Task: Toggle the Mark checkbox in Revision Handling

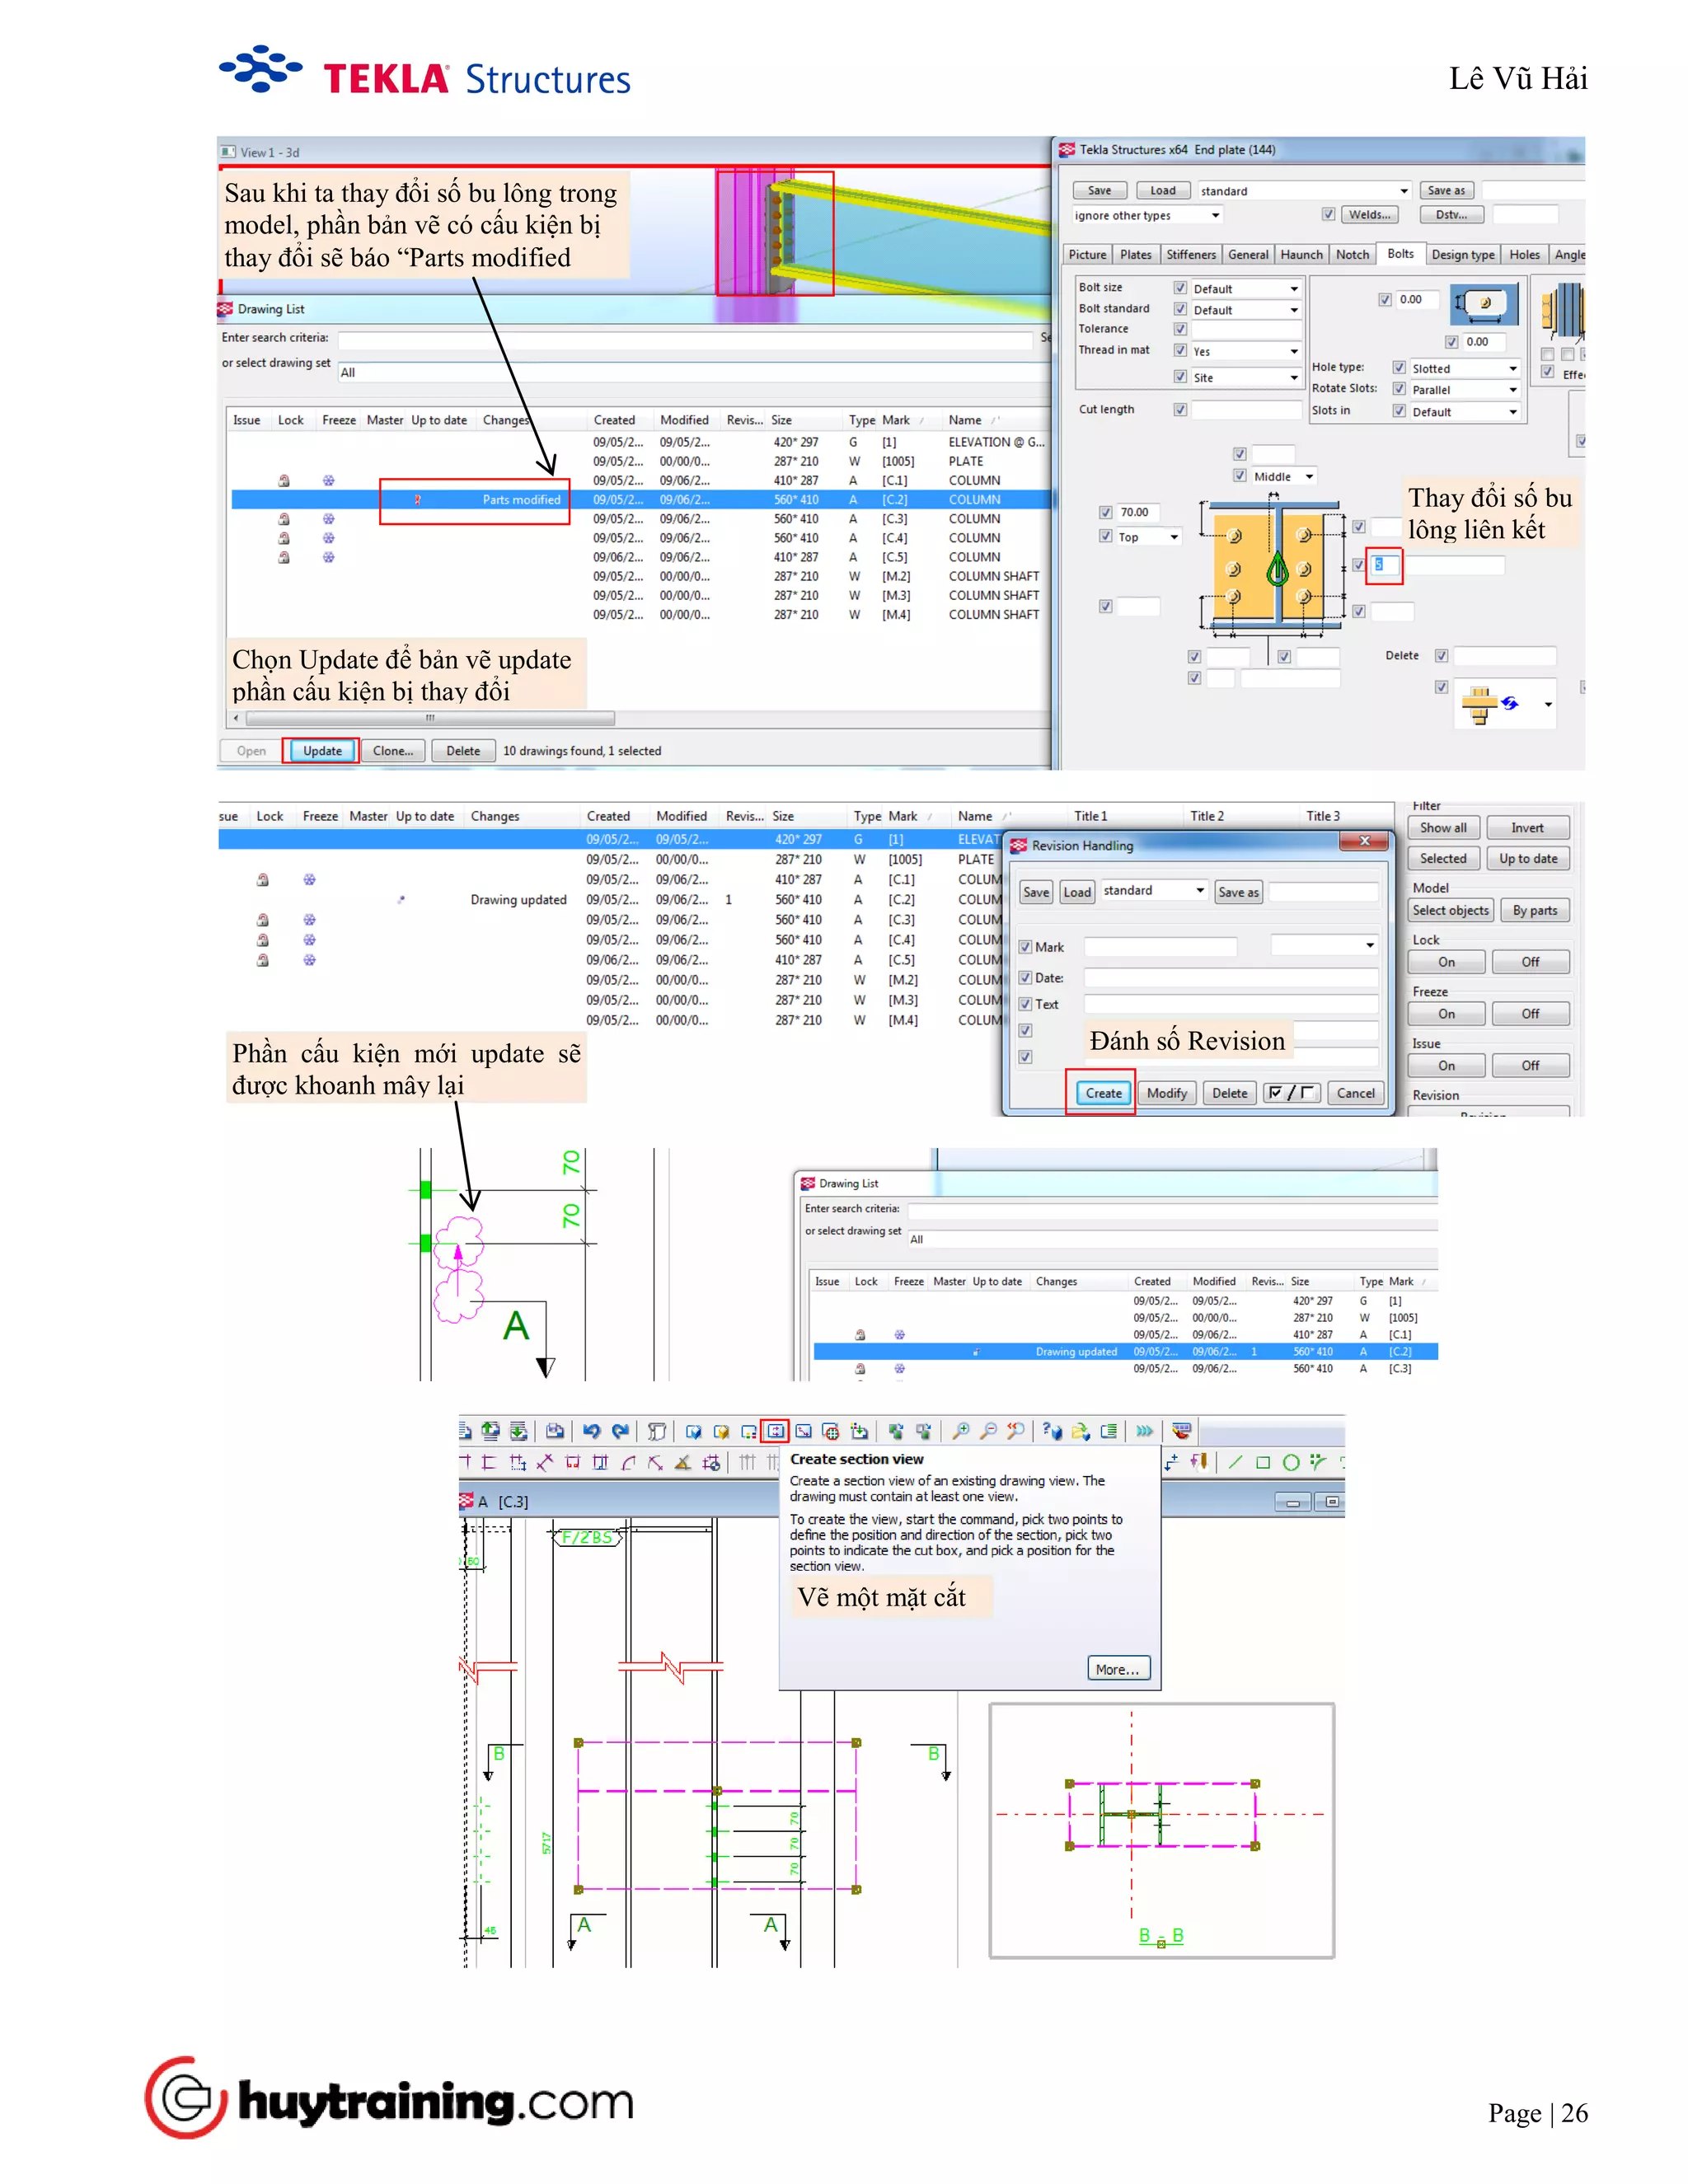Action: (x=1025, y=947)
